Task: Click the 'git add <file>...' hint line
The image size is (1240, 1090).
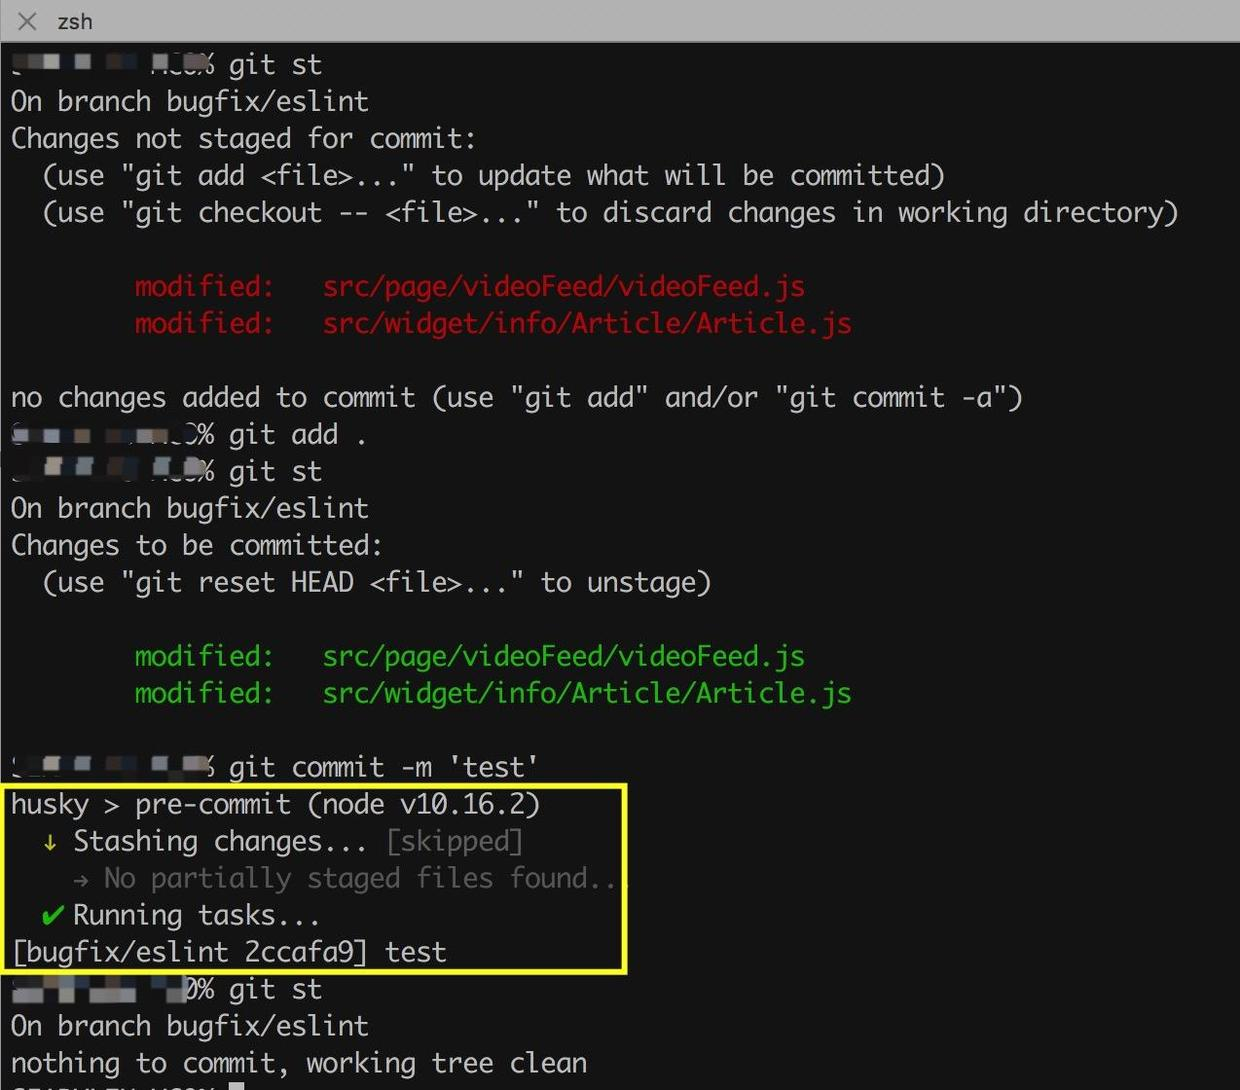Action: click(493, 176)
